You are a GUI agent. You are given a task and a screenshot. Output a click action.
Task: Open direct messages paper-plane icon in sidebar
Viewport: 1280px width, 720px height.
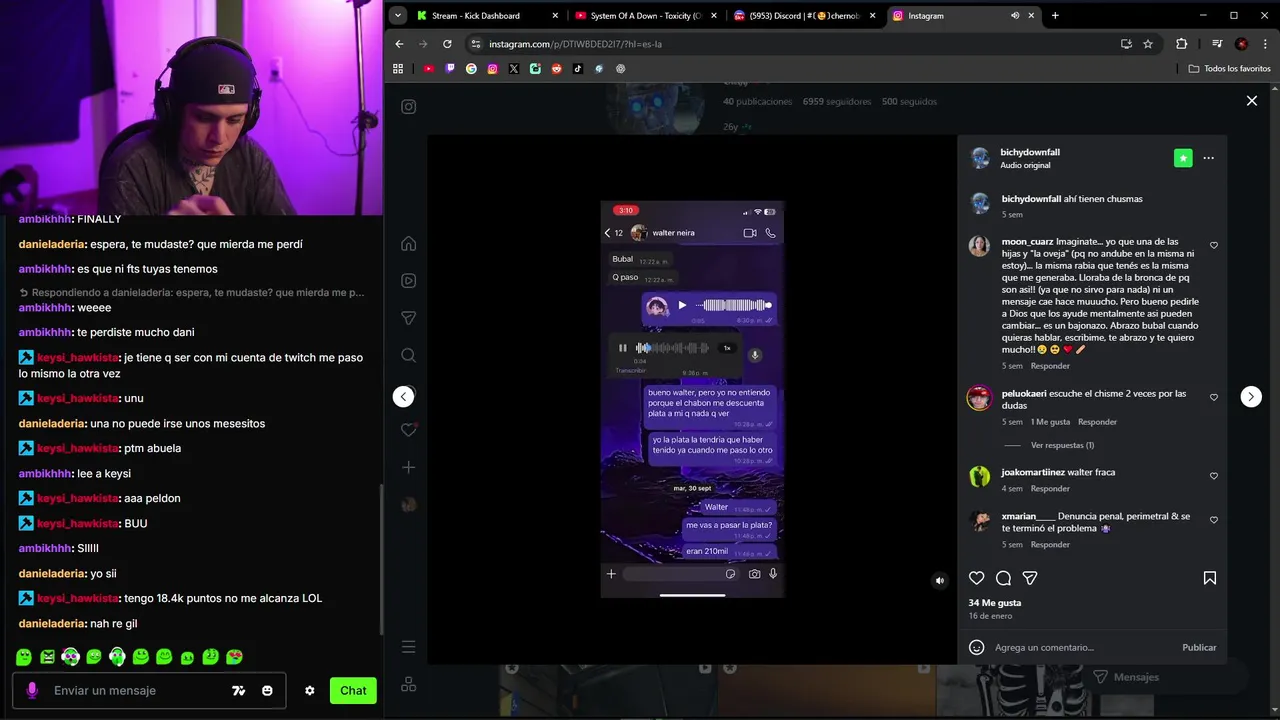pyautogui.click(x=408, y=318)
